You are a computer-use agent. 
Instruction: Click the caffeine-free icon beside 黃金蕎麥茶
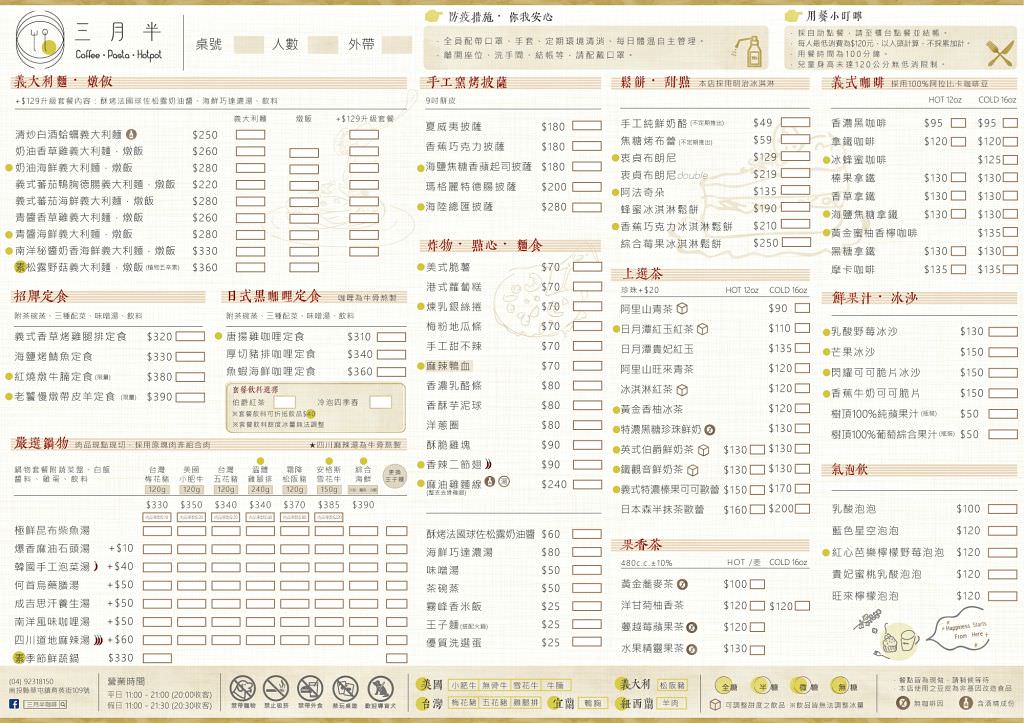tap(682, 585)
